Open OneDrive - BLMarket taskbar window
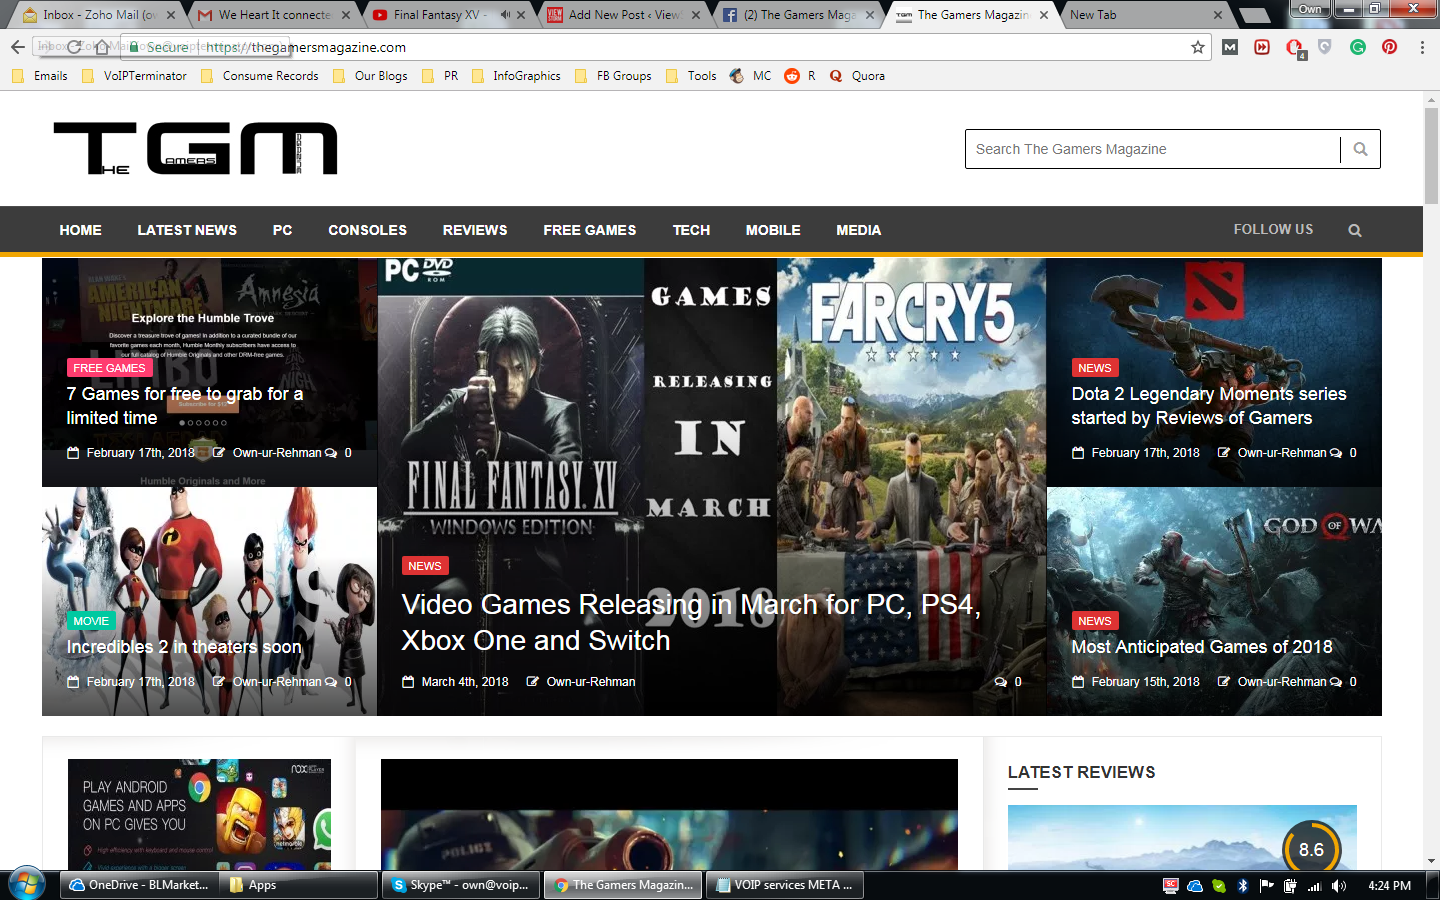Screen dimensions: 1440x900 click(140, 885)
